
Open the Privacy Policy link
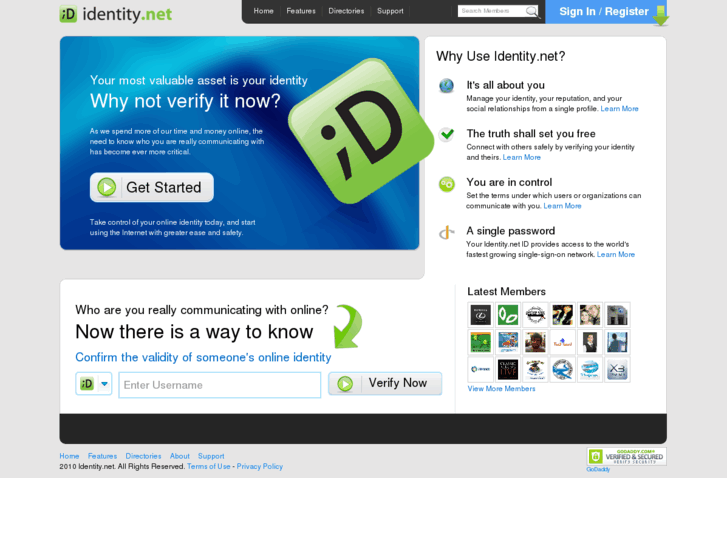point(260,466)
